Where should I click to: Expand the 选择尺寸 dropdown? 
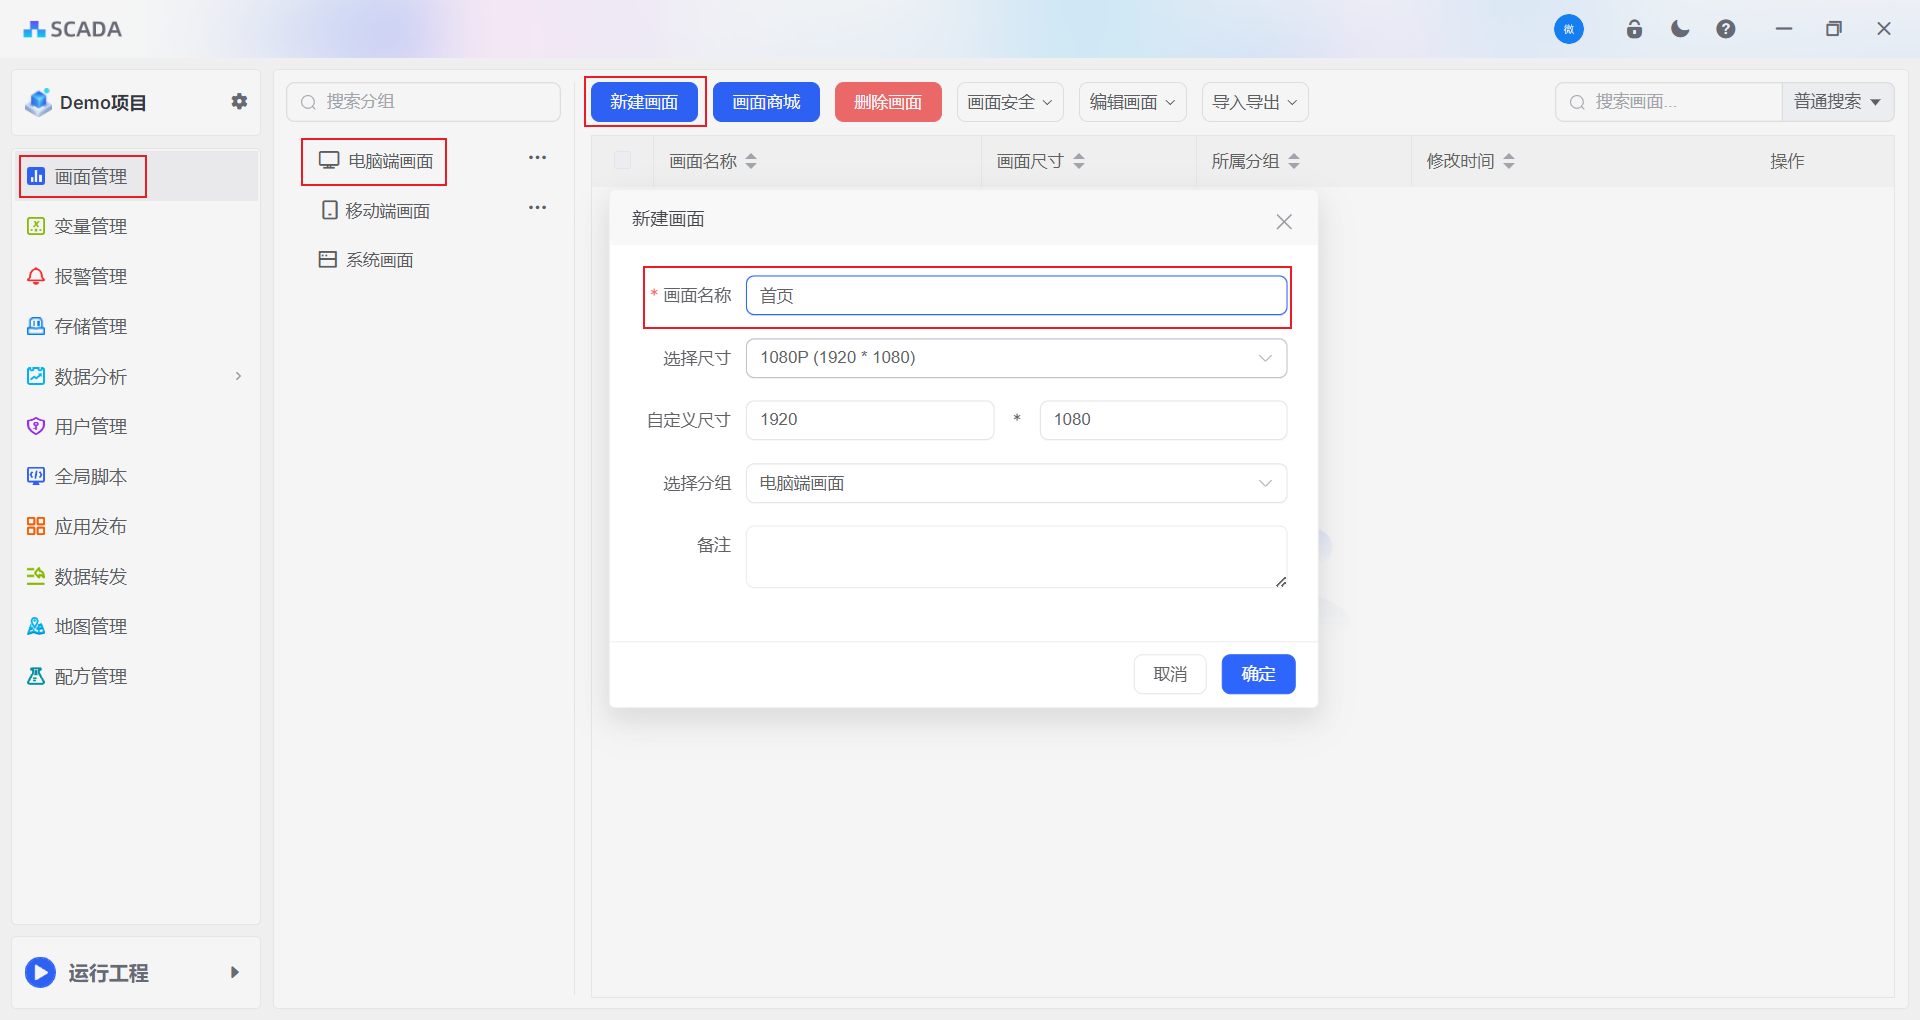point(1016,358)
